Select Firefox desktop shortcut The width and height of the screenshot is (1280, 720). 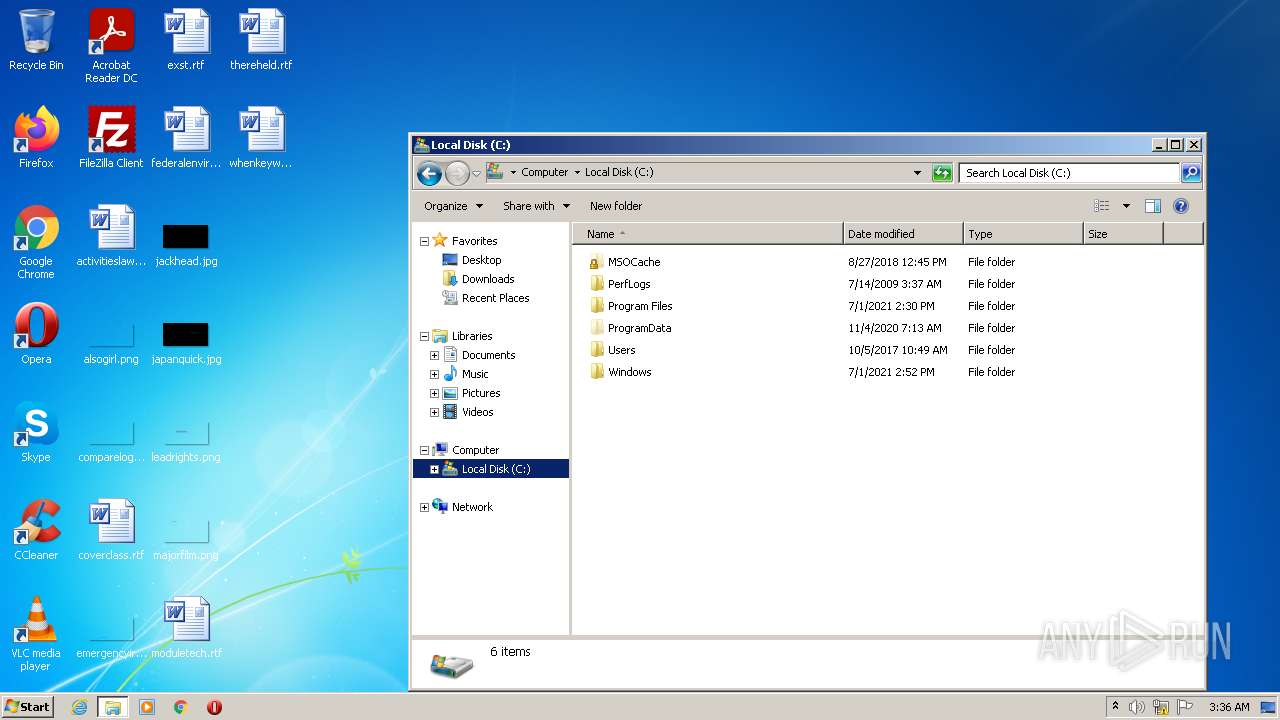point(36,138)
